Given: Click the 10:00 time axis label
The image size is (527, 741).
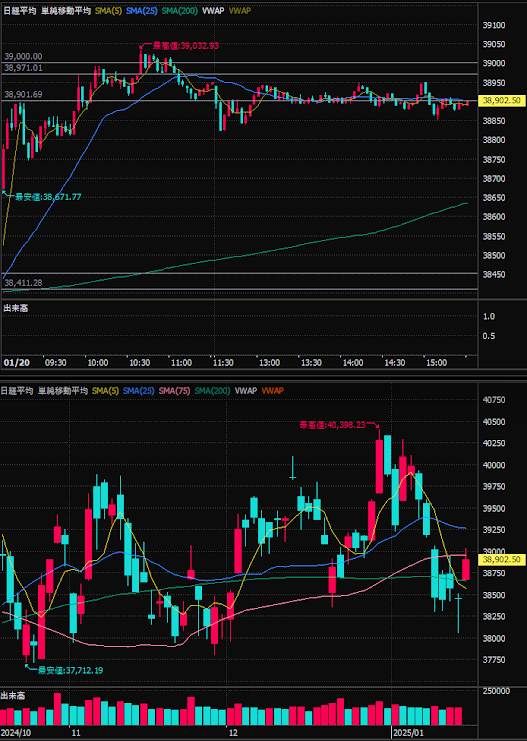Looking at the screenshot, I should coord(98,363).
